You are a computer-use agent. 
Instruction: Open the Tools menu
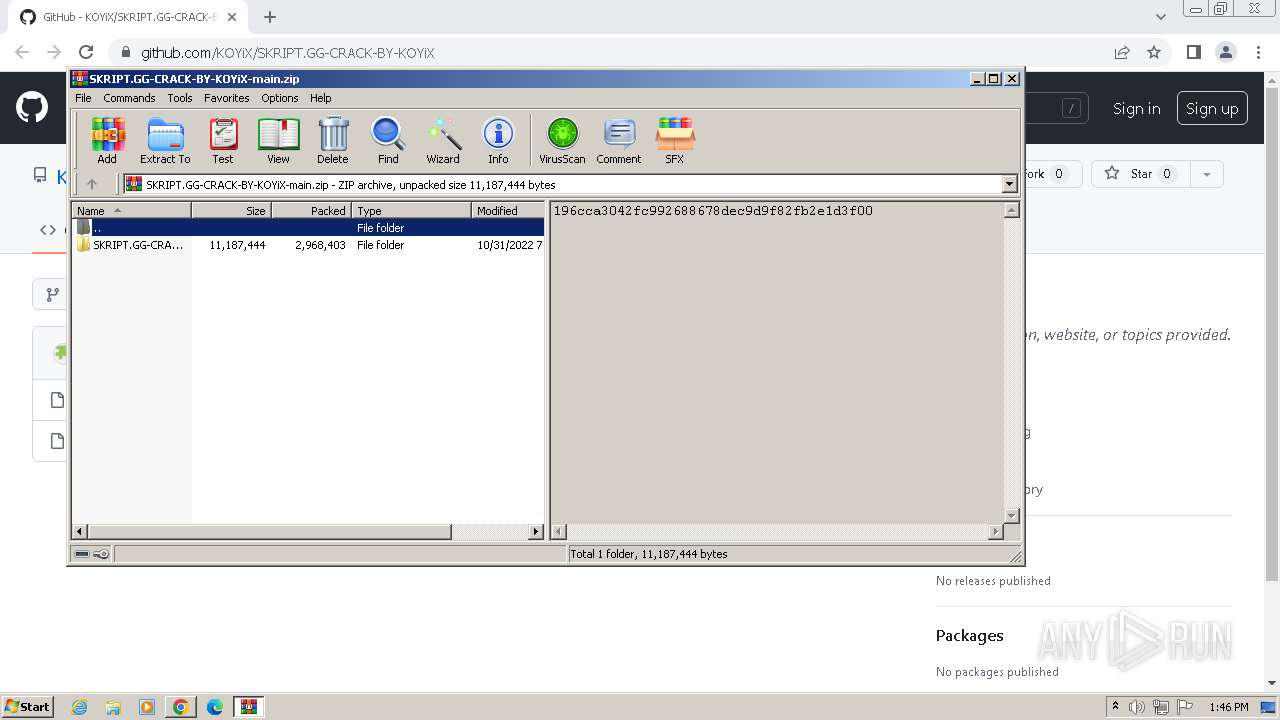pos(180,98)
